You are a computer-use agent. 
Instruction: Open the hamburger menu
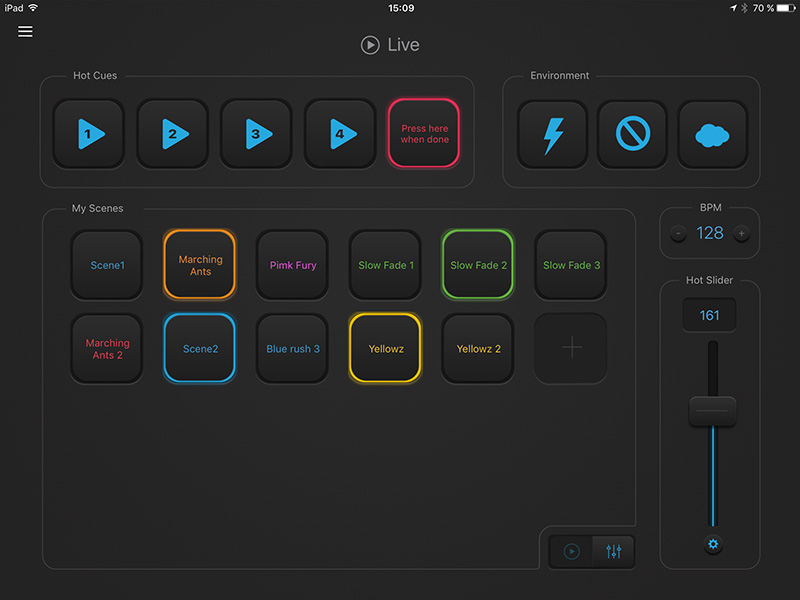[x=25, y=31]
